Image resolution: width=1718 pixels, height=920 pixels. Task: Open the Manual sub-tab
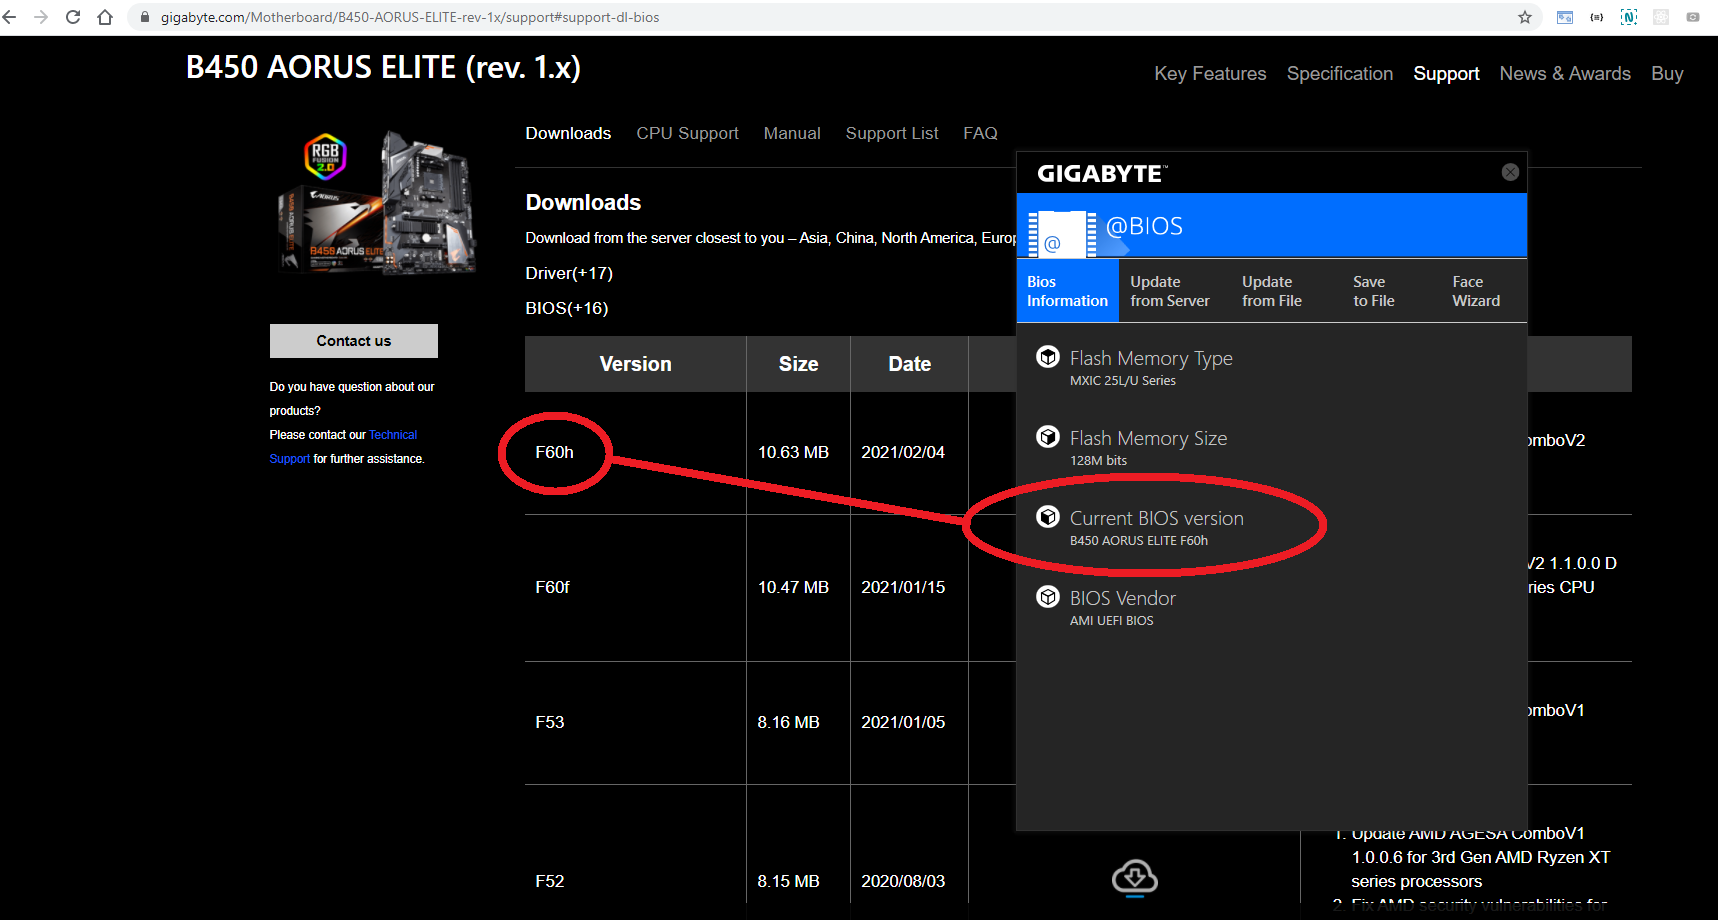pos(792,133)
